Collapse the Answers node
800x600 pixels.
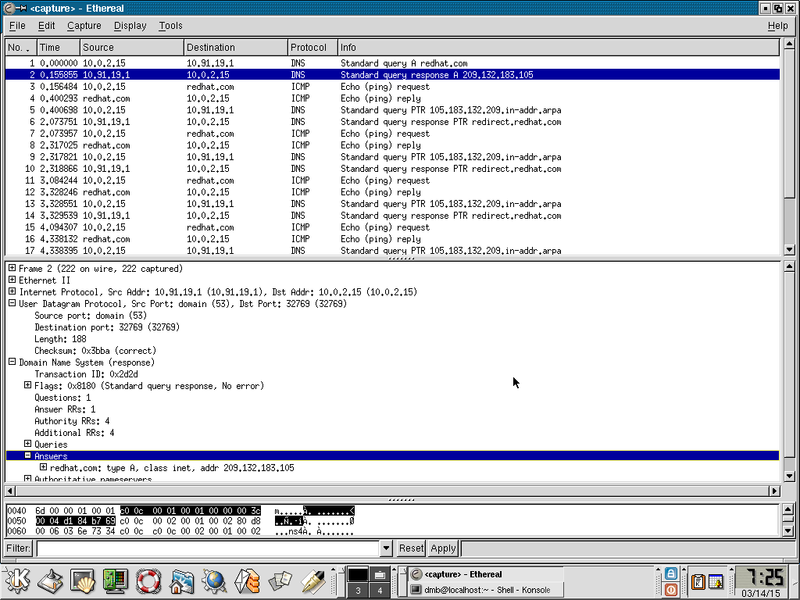pyautogui.click(x=28, y=456)
